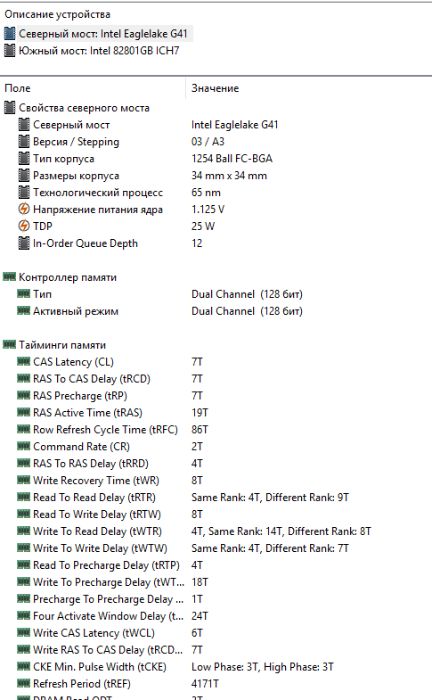This screenshot has height=700, width=432.
Task: Click the icon beside Тип корпуса
Action: (24, 159)
